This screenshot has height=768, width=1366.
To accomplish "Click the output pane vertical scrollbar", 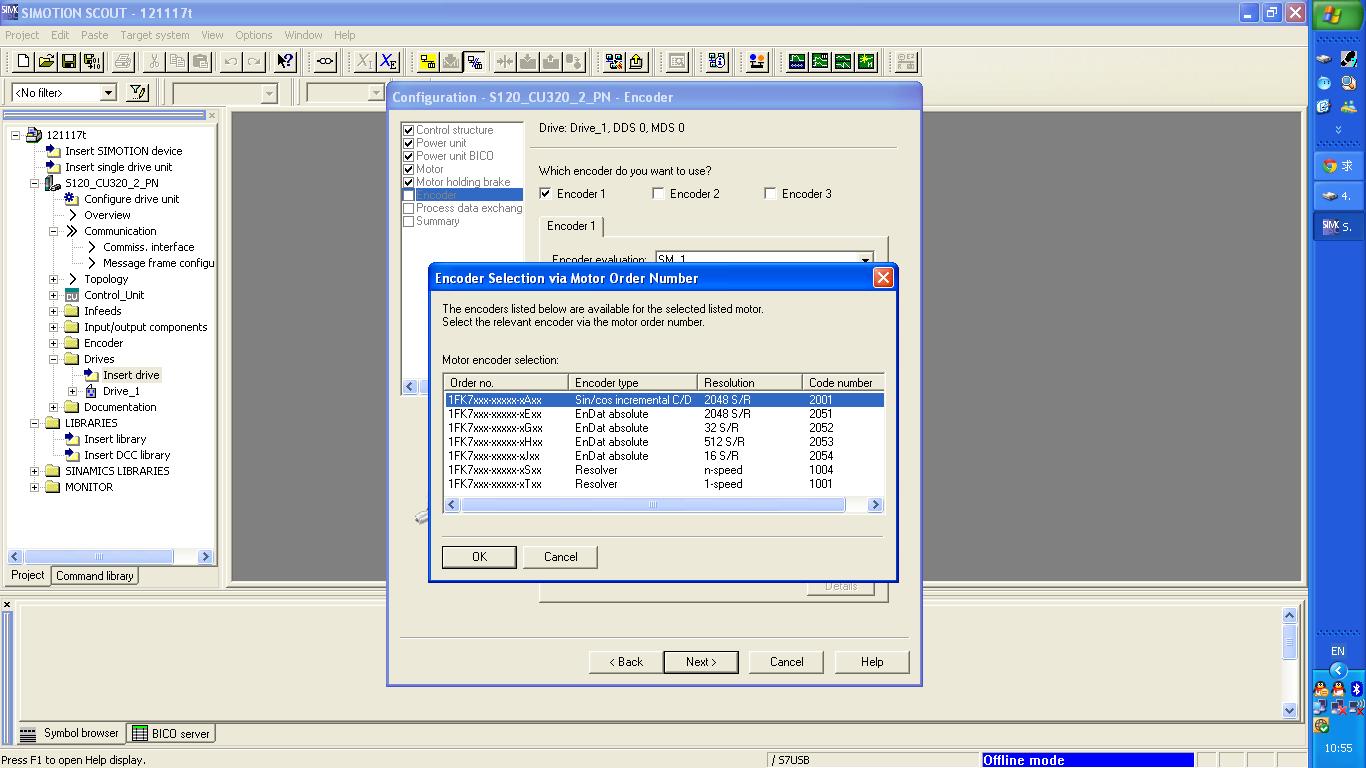I will [x=1289, y=662].
